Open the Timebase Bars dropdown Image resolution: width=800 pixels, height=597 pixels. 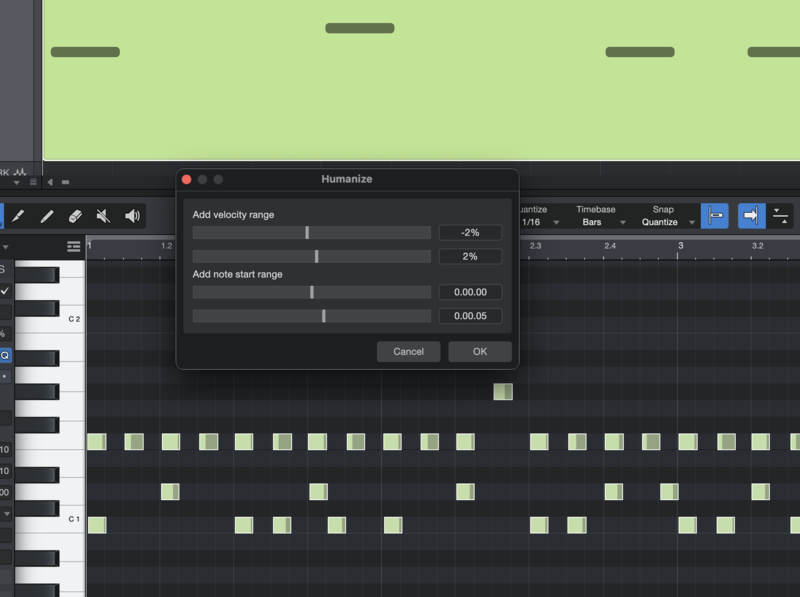click(x=598, y=222)
